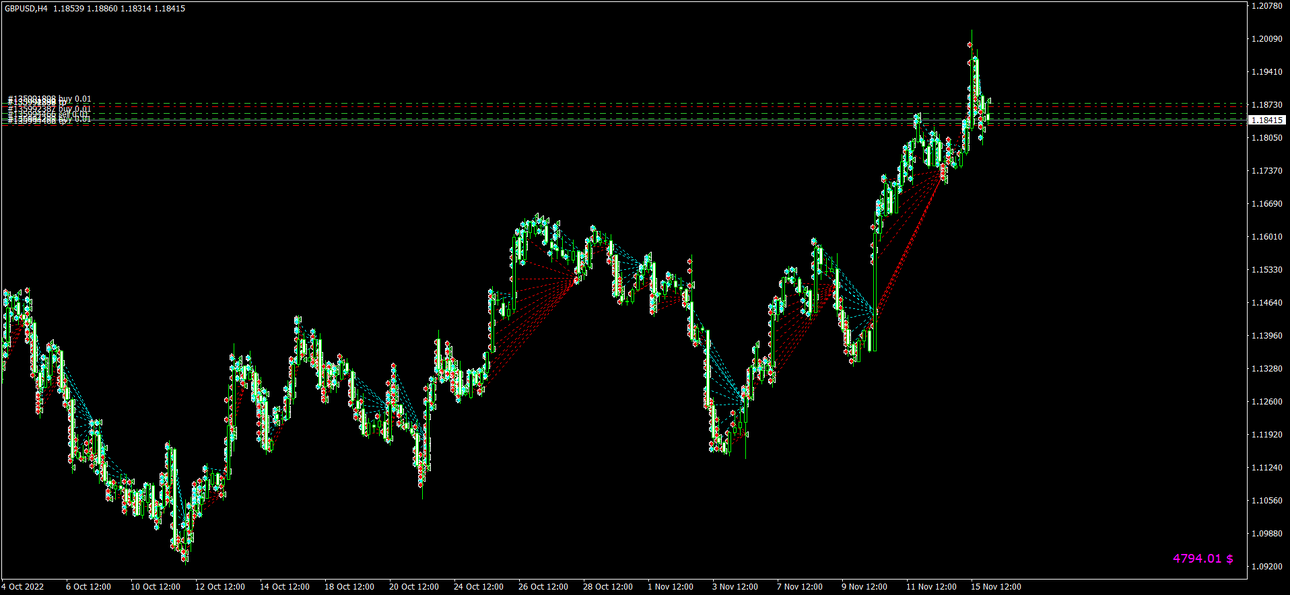Click the 1.13280 price axis label
The height and width of the screenshot is (595, 1290).
[x=1266, y=369]
